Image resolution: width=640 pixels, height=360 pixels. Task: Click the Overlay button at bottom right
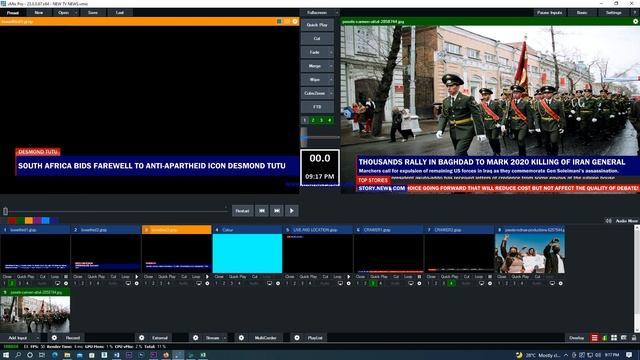point(577,338)
